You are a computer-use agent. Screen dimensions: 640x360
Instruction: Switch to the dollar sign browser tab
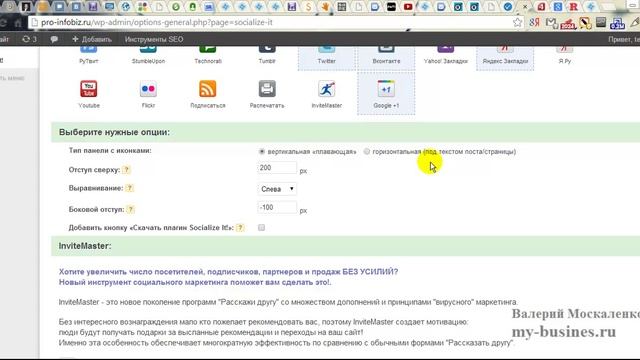pos(309,7)
